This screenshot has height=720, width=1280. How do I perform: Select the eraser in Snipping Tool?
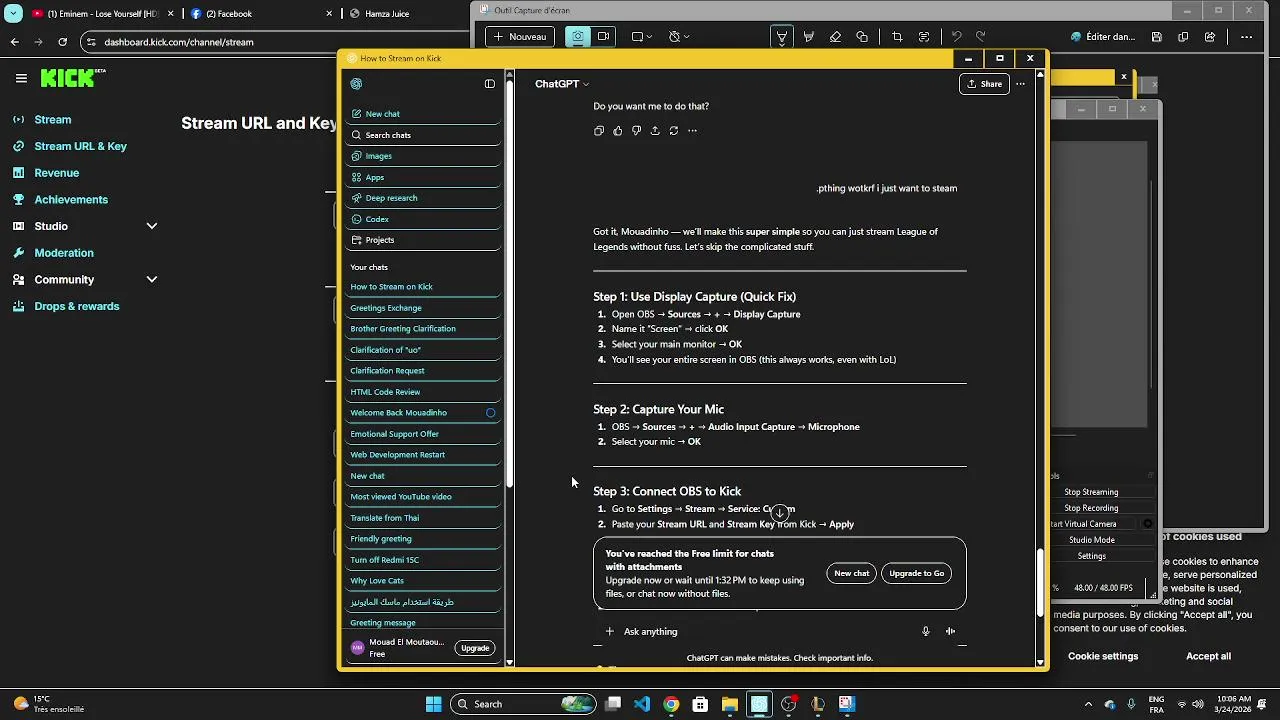click(835, 37)
